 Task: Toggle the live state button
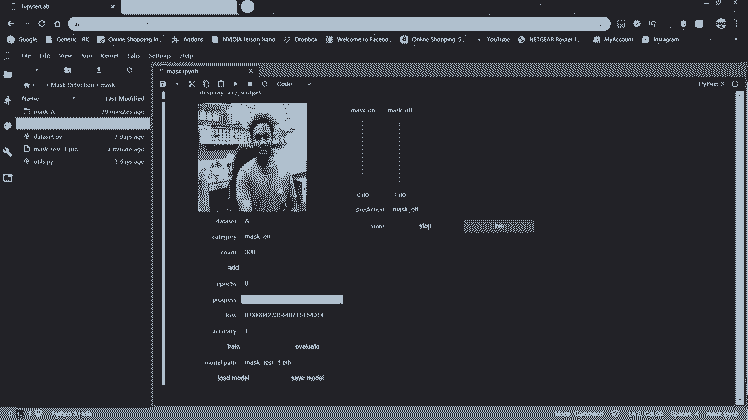point(499,227)
